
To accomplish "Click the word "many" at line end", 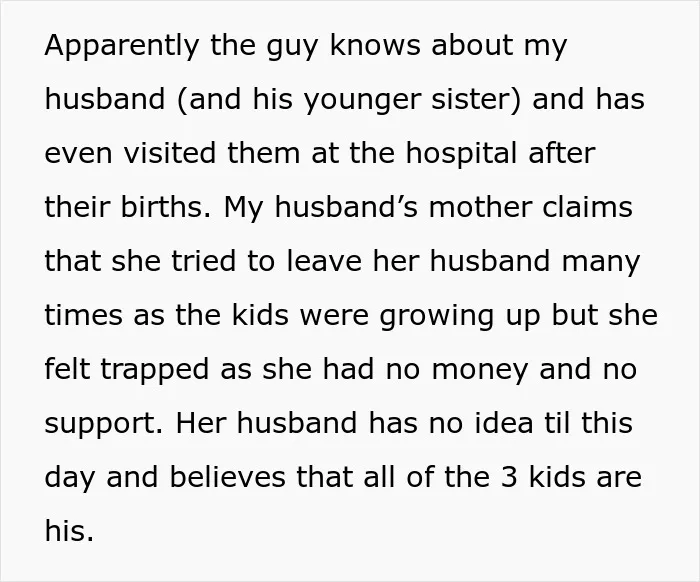I will [601, 263].
